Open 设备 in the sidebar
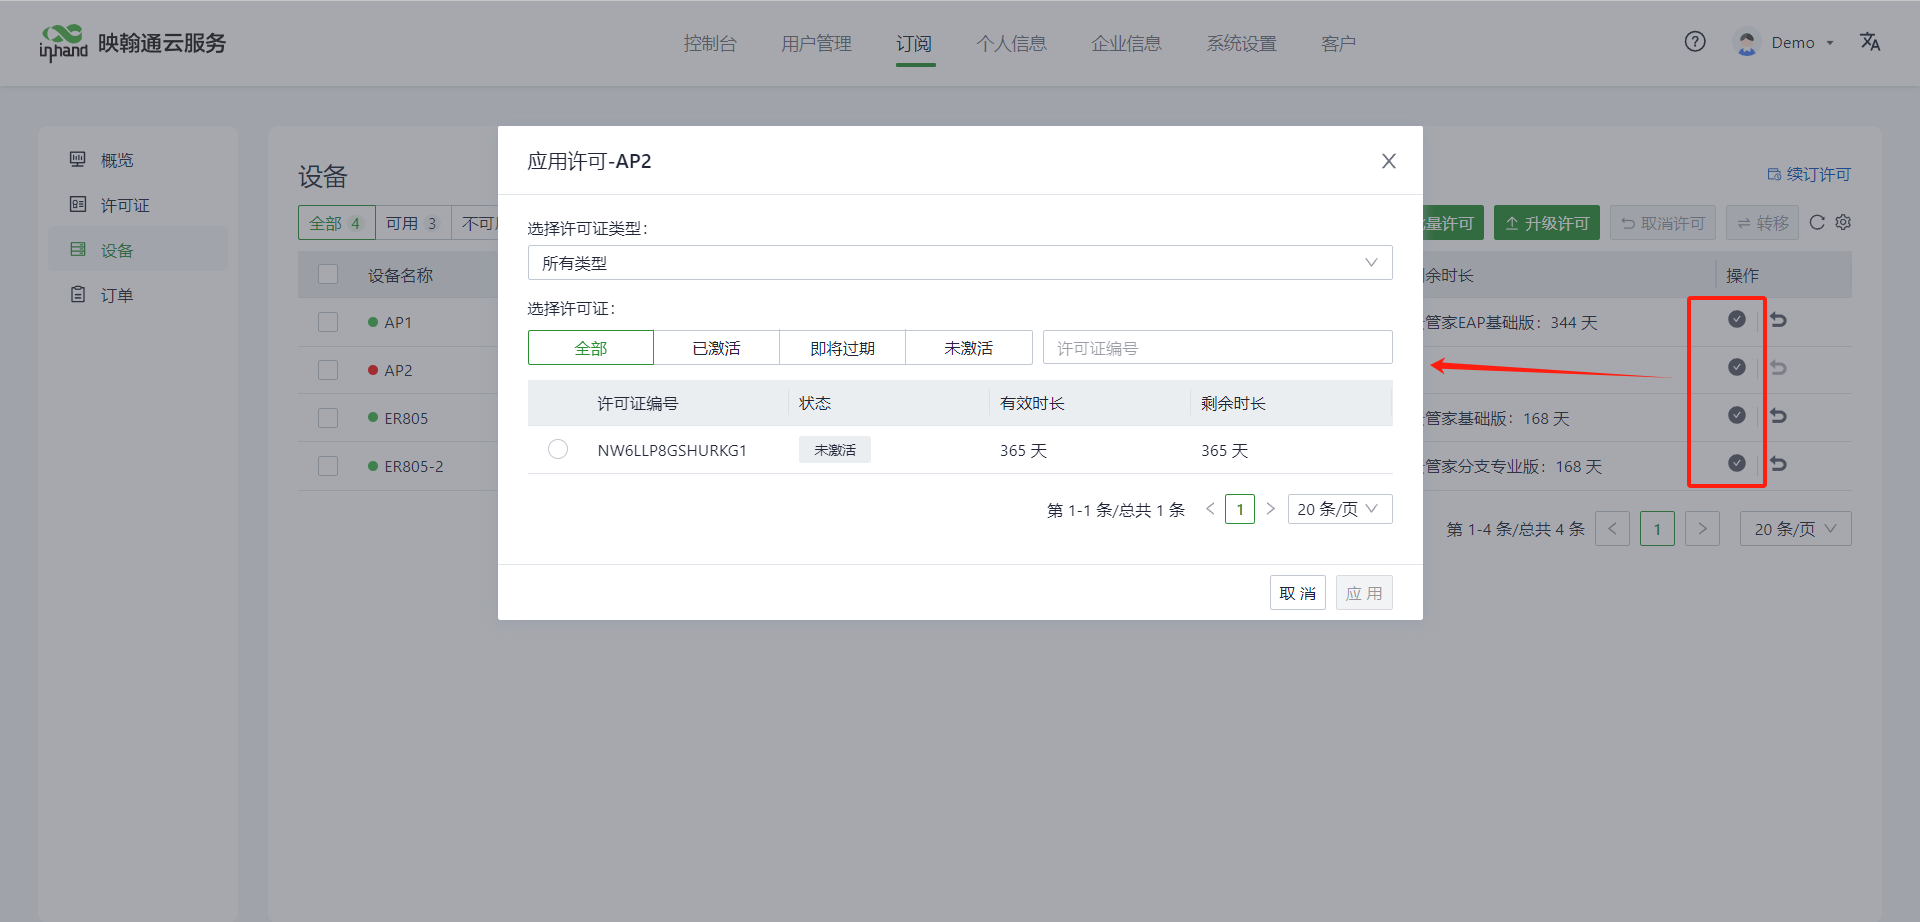Image resolution: width=1920 pixels, height=922 pixels. click(138, 250)
